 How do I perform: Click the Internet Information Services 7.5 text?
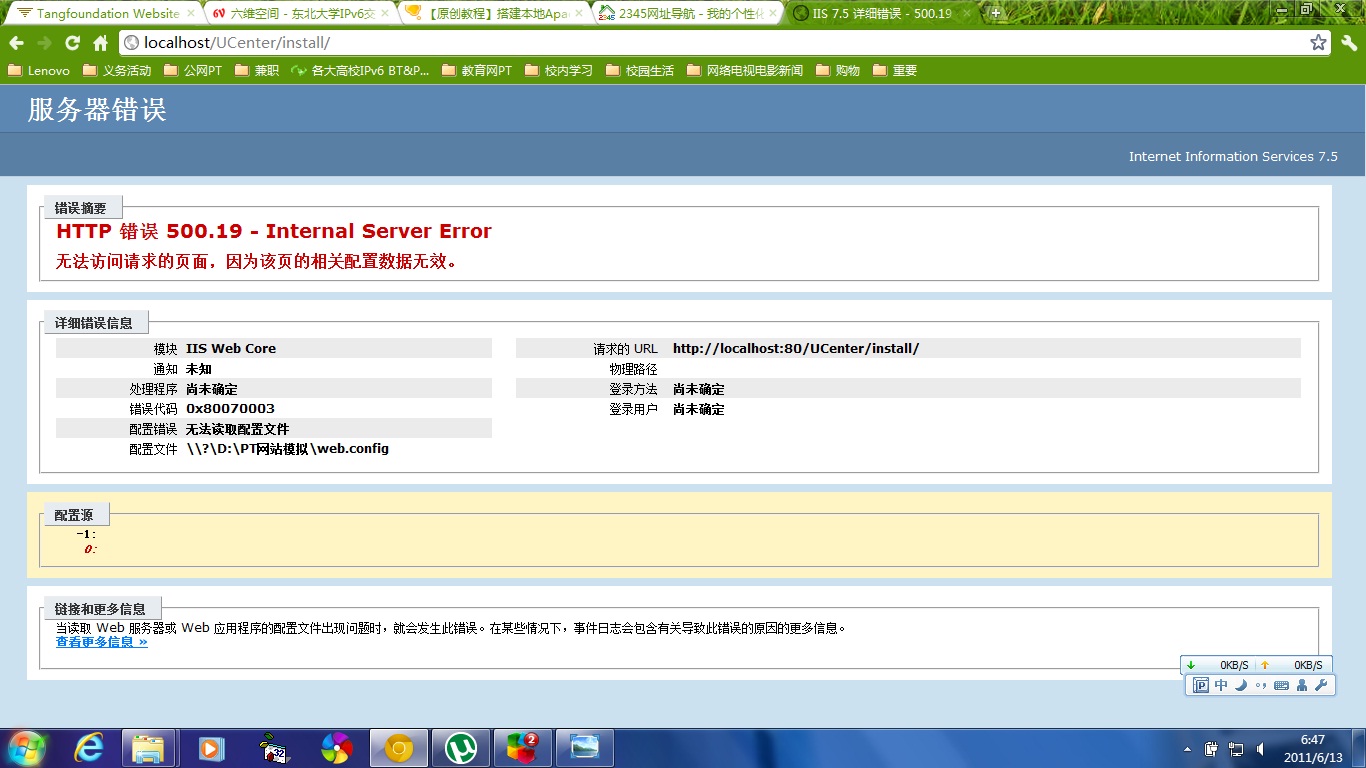click(1233, 156)
